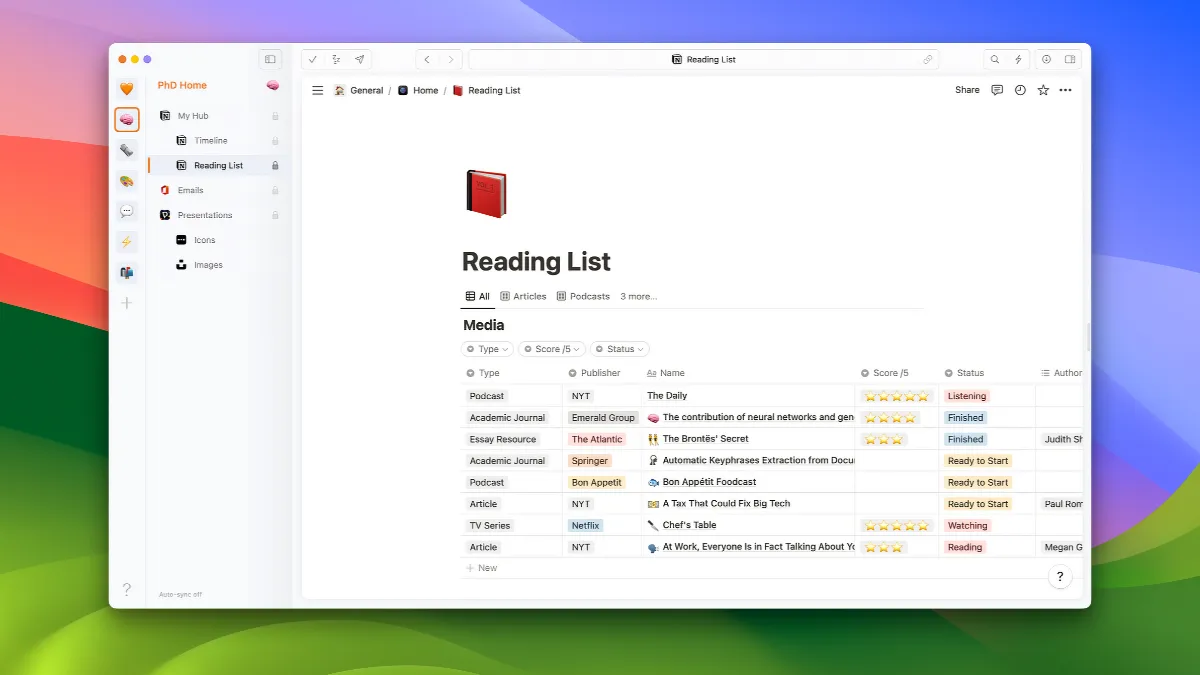The height and width of the screenshot is (675, 1200).
Task: Expand the Type filter dropdown
Action: [487, 349]
